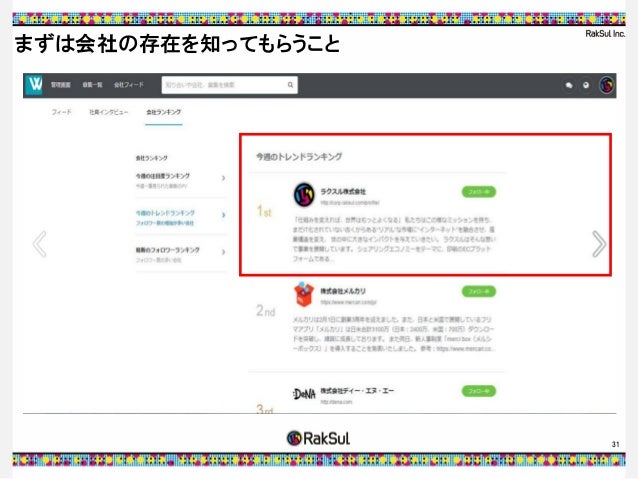Switch to the 社員インタビュー tab
This screenshot has width=638, height=479.
tap(109, 112)
